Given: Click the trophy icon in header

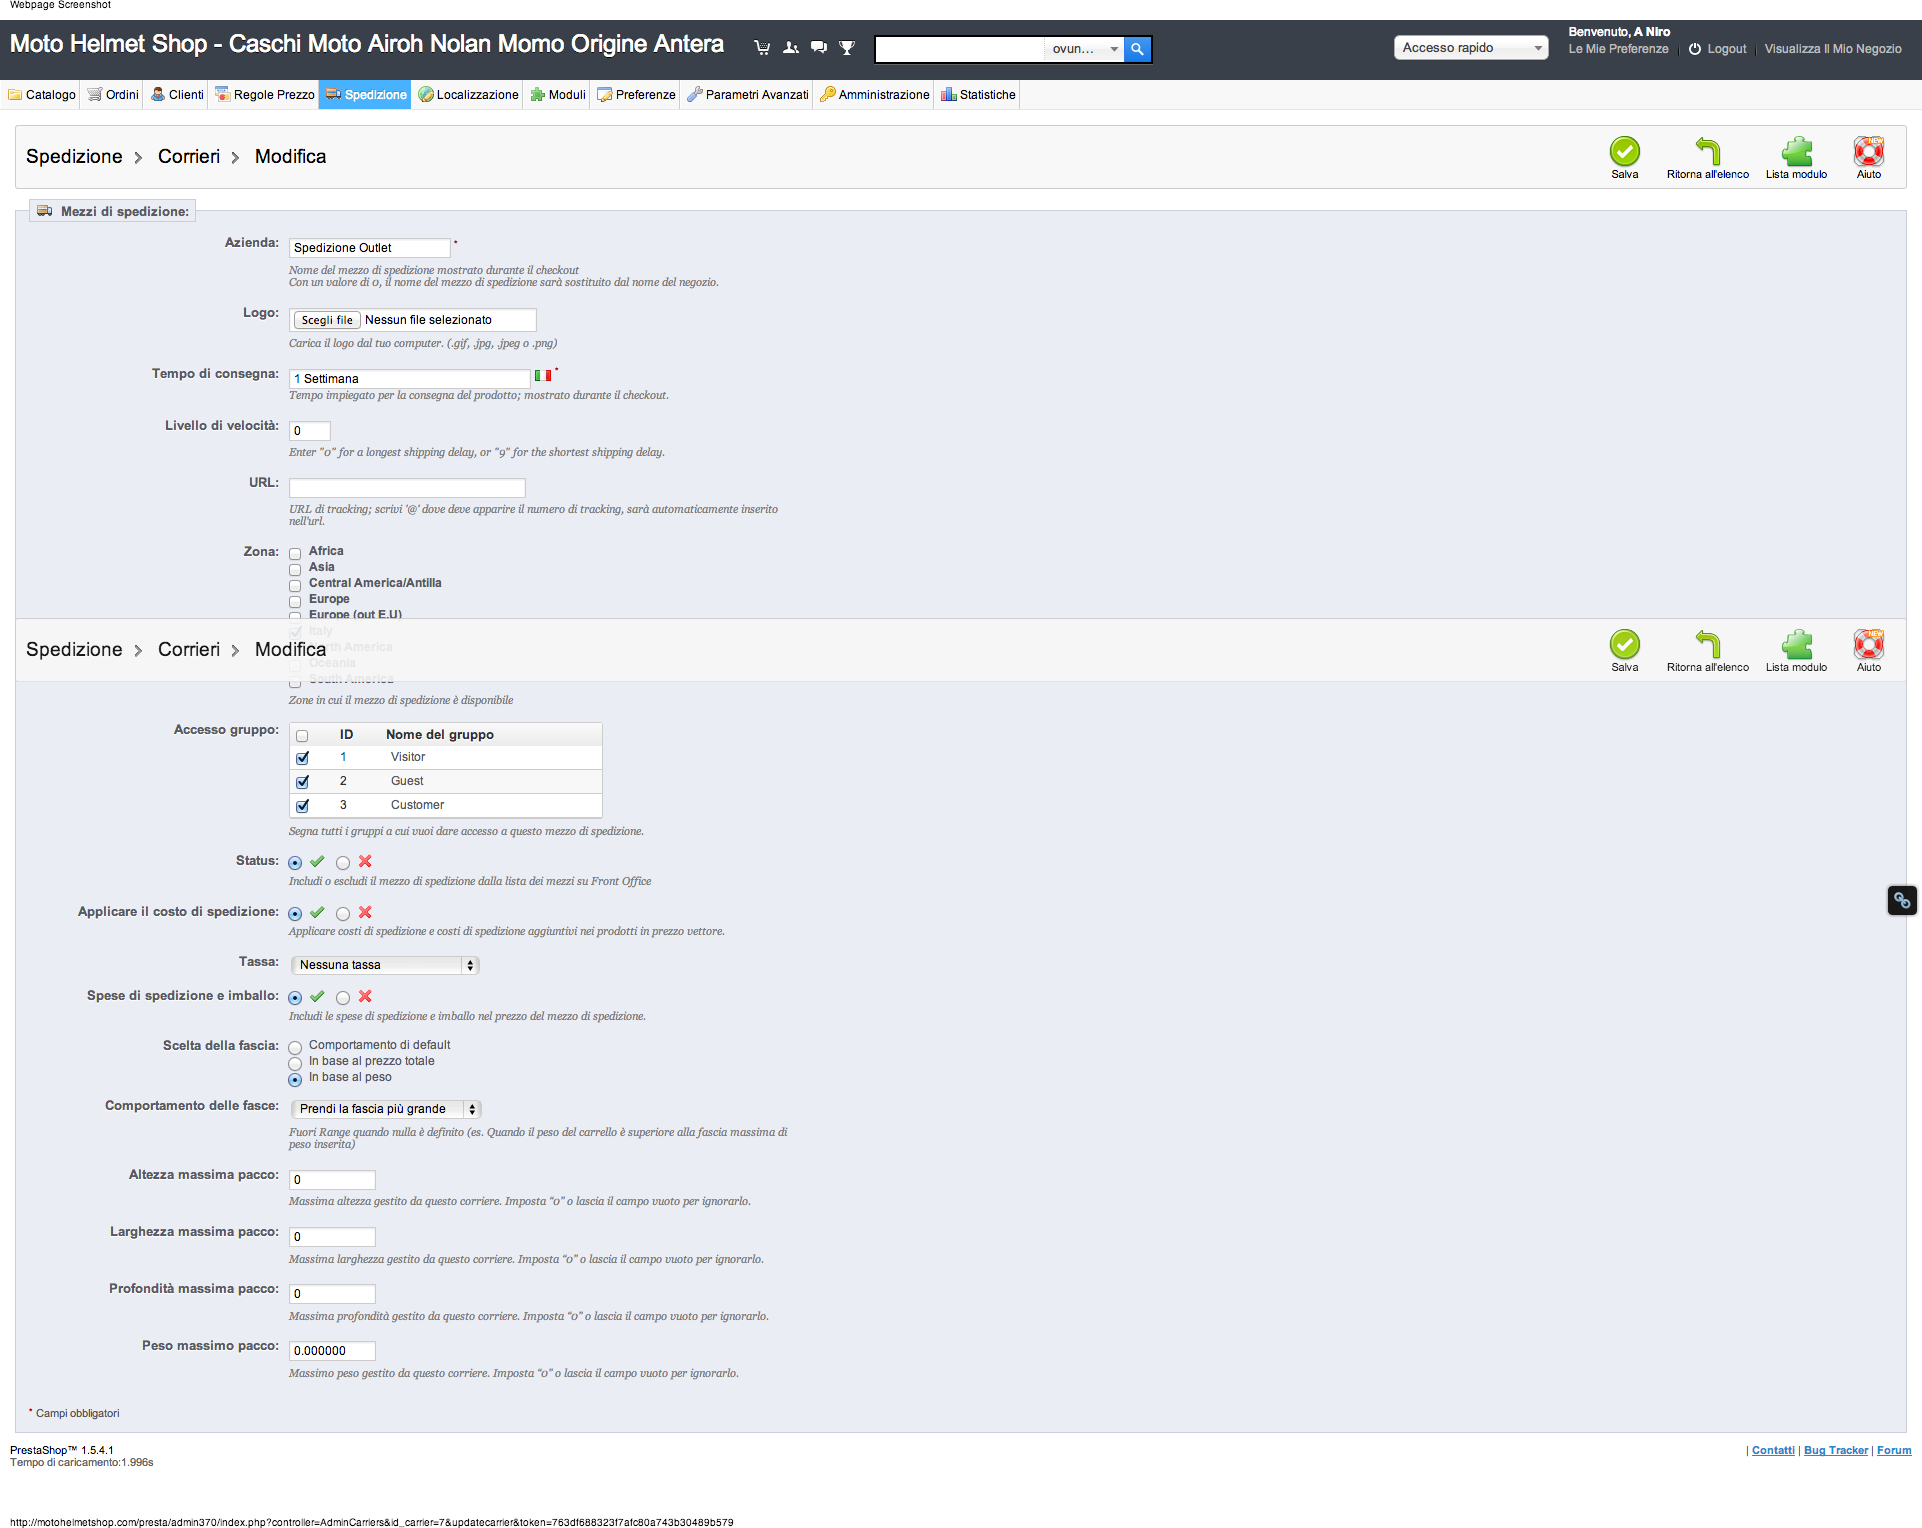Looking at the screenshot, I should pyautogui.click(x=847, y=48).
